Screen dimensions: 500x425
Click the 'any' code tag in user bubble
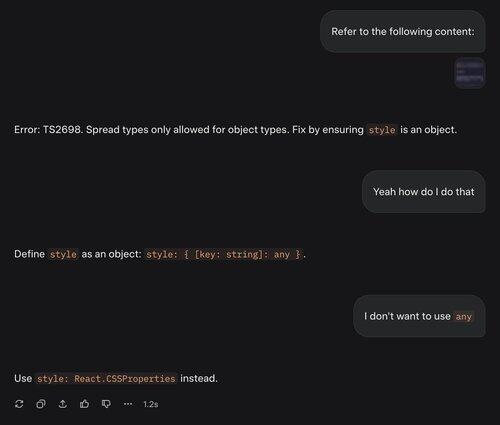point(463,316)
